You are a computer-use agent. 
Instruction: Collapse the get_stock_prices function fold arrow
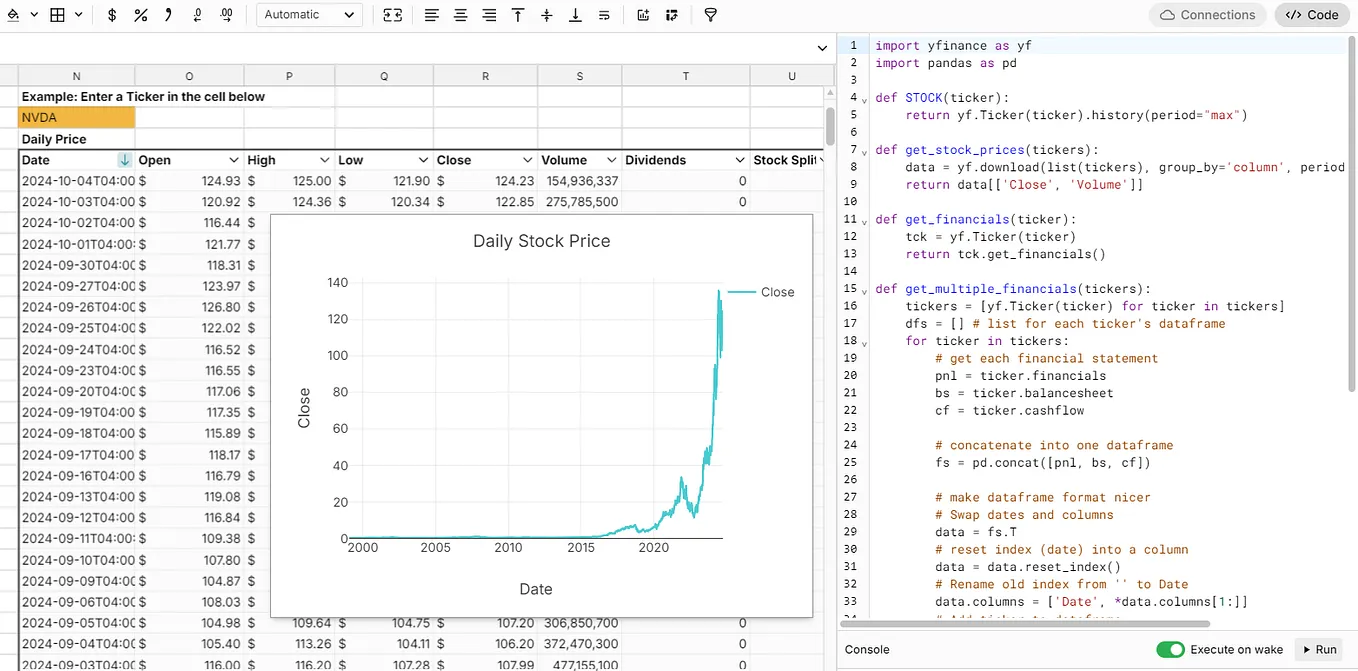click(865, 151)
